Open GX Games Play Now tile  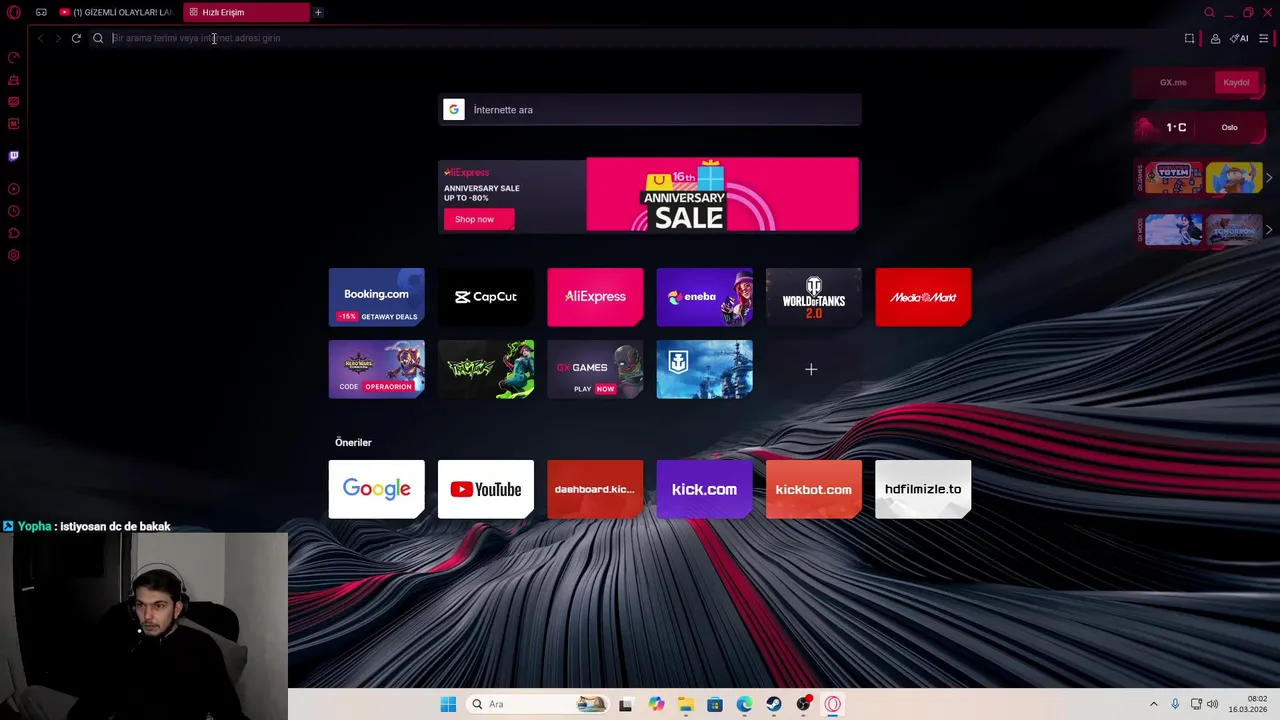[x=595, y=369]
